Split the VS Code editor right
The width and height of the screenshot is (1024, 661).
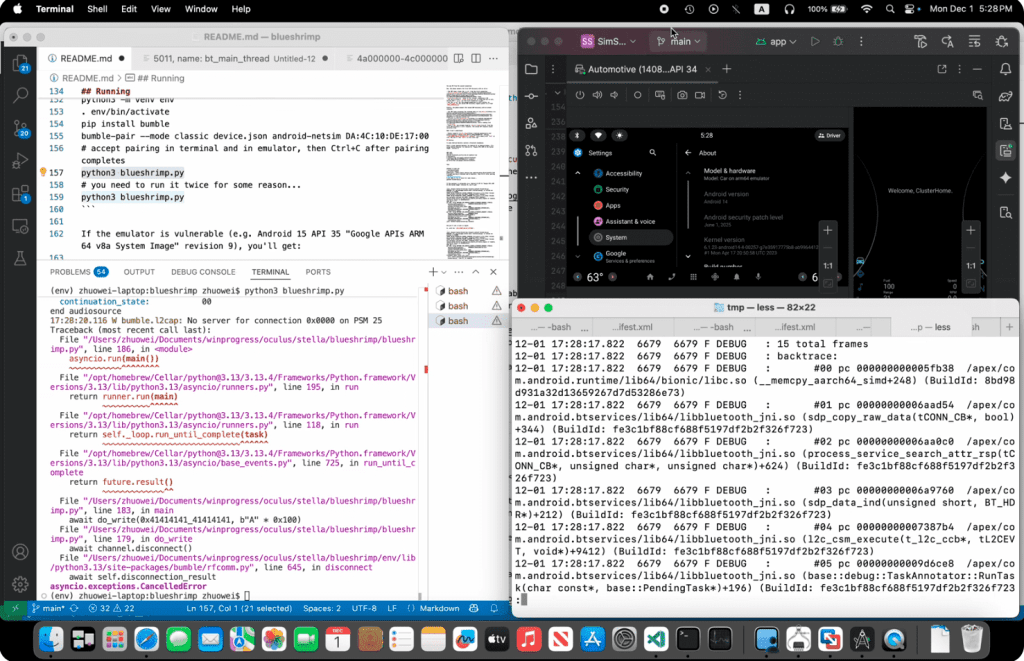[476, 58]
